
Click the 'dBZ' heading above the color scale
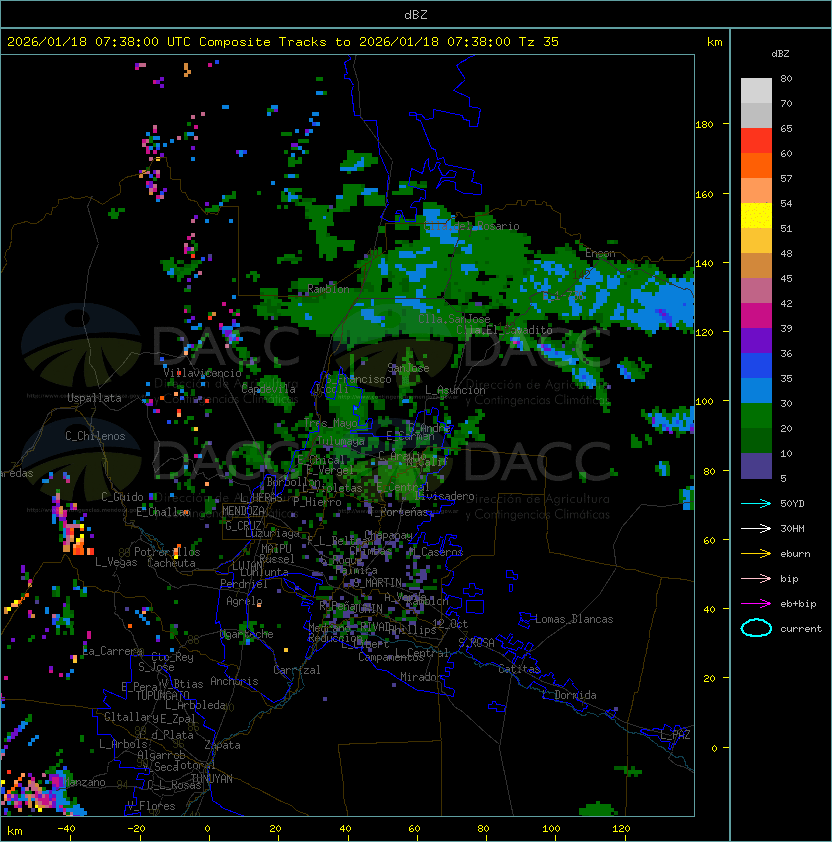780,54
